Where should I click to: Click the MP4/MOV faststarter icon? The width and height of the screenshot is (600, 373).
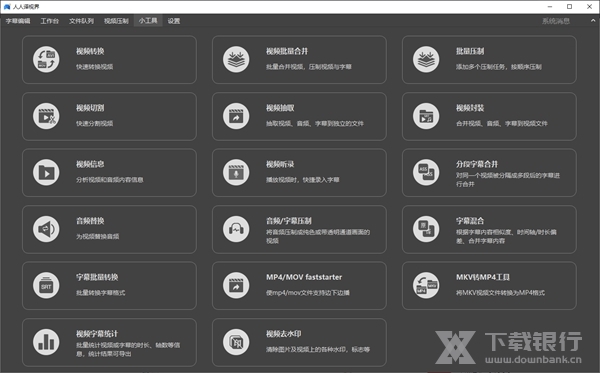point(236,285)
